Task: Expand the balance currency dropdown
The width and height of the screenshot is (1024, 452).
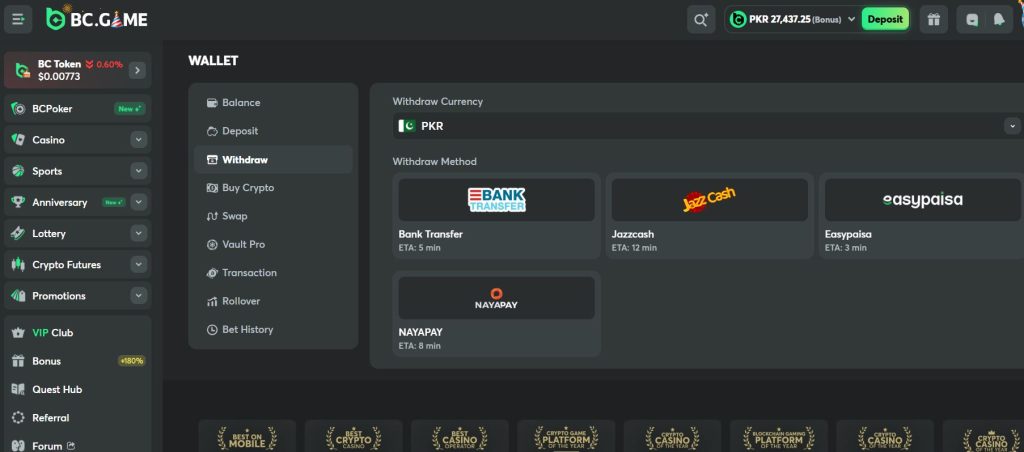Action: point(851,19)
